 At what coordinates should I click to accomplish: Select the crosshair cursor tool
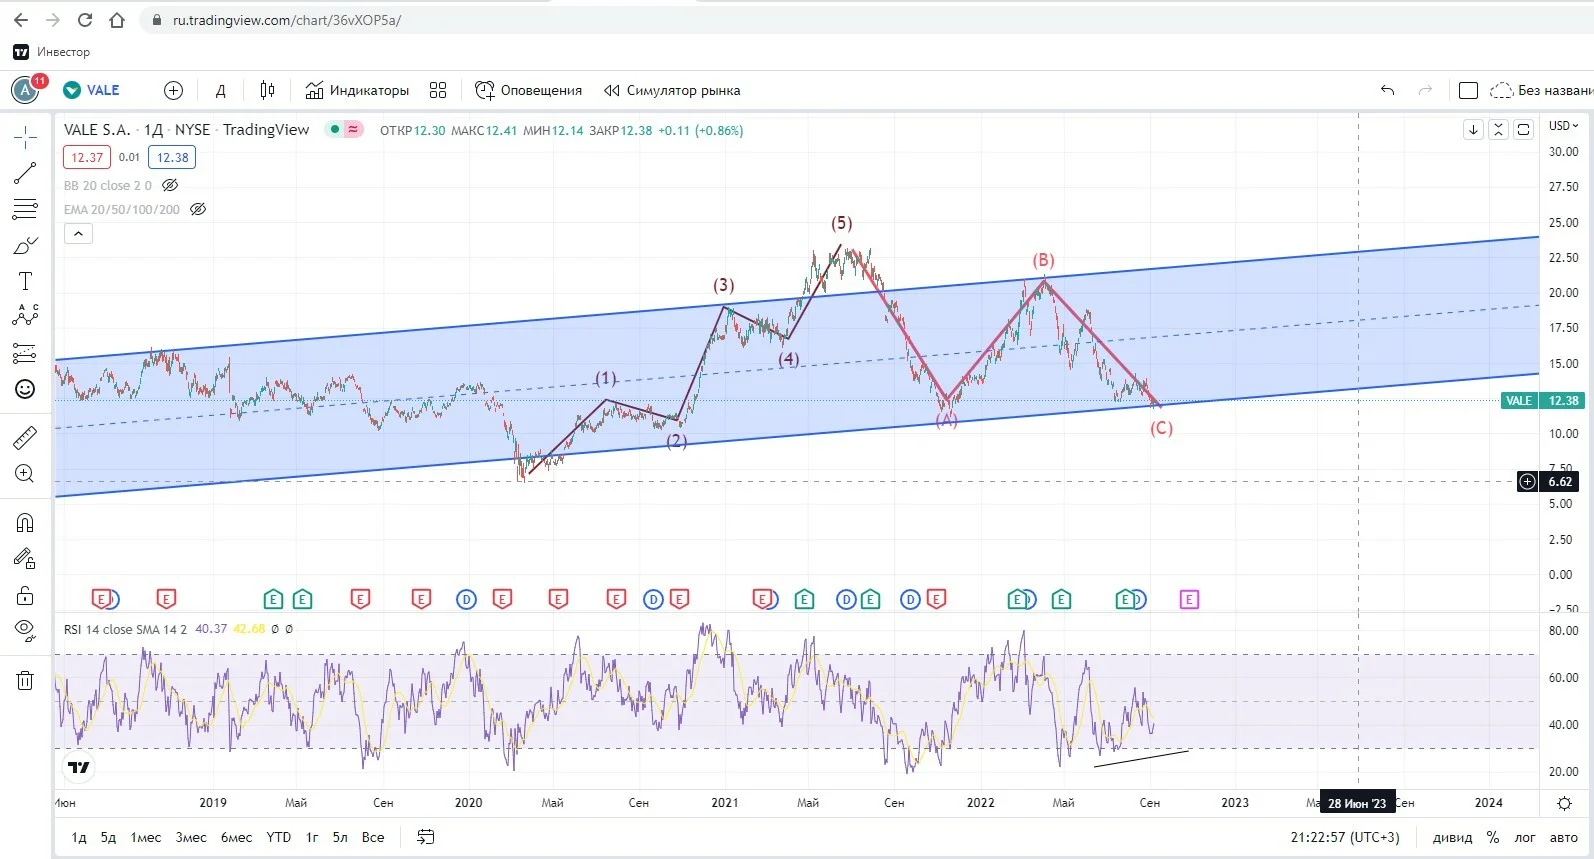[x=25, y=137]
